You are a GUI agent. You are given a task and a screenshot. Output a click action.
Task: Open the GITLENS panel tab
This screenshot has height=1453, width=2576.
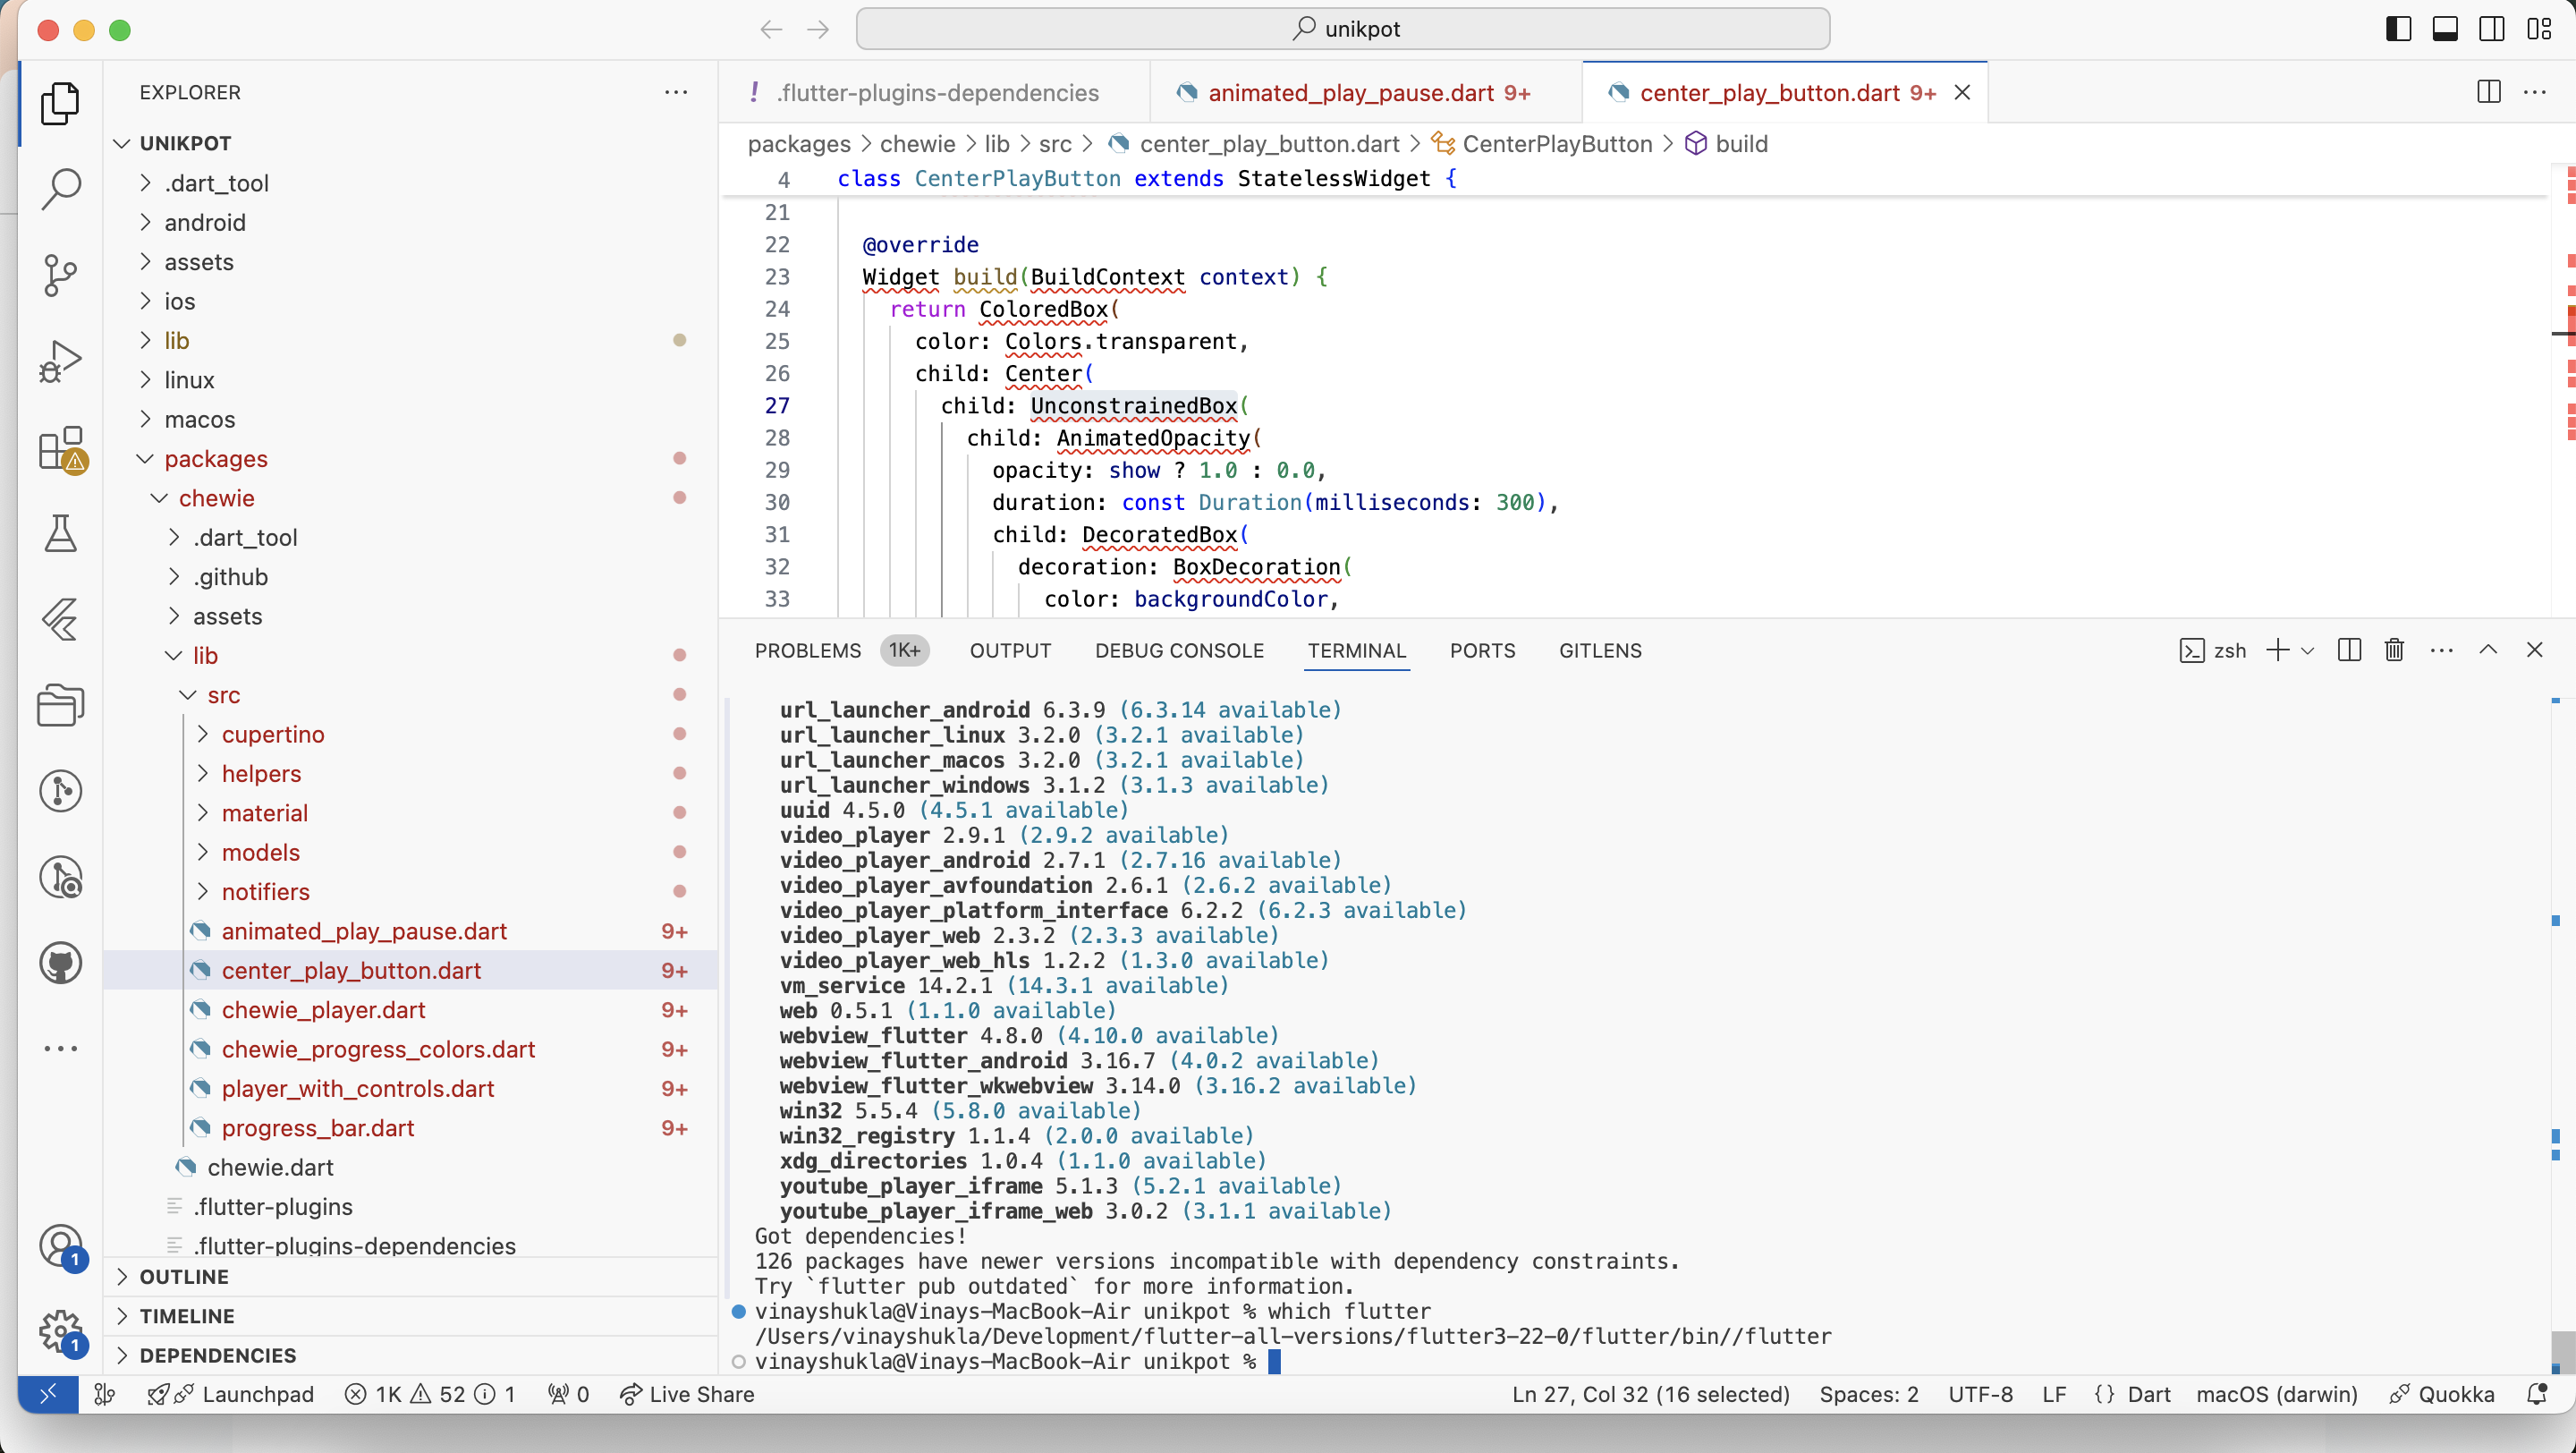[1600, 650]
